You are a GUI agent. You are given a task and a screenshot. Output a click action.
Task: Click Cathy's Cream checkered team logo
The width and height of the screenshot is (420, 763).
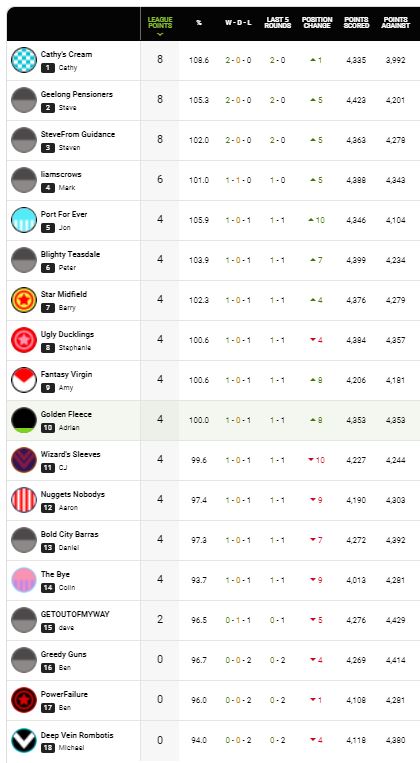pyautogui.click(x=24, y=60)
